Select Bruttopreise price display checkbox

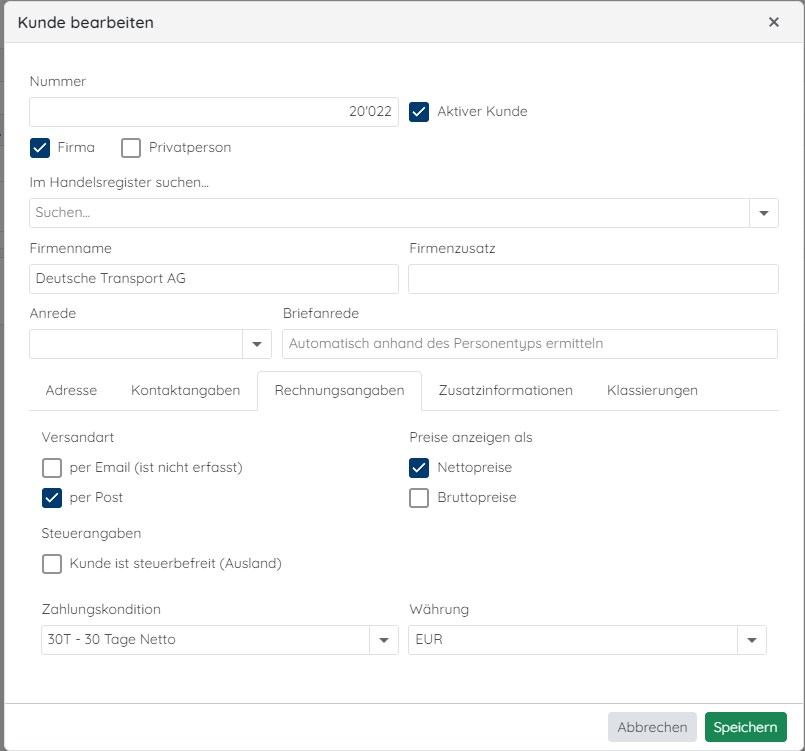coord(419,497)
